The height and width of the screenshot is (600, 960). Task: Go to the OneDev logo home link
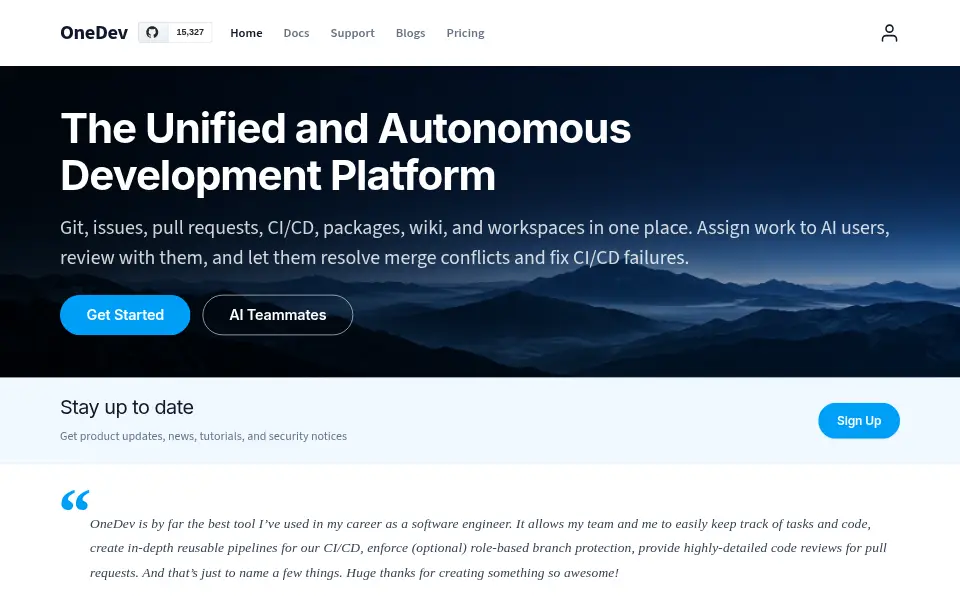point(94,32)
